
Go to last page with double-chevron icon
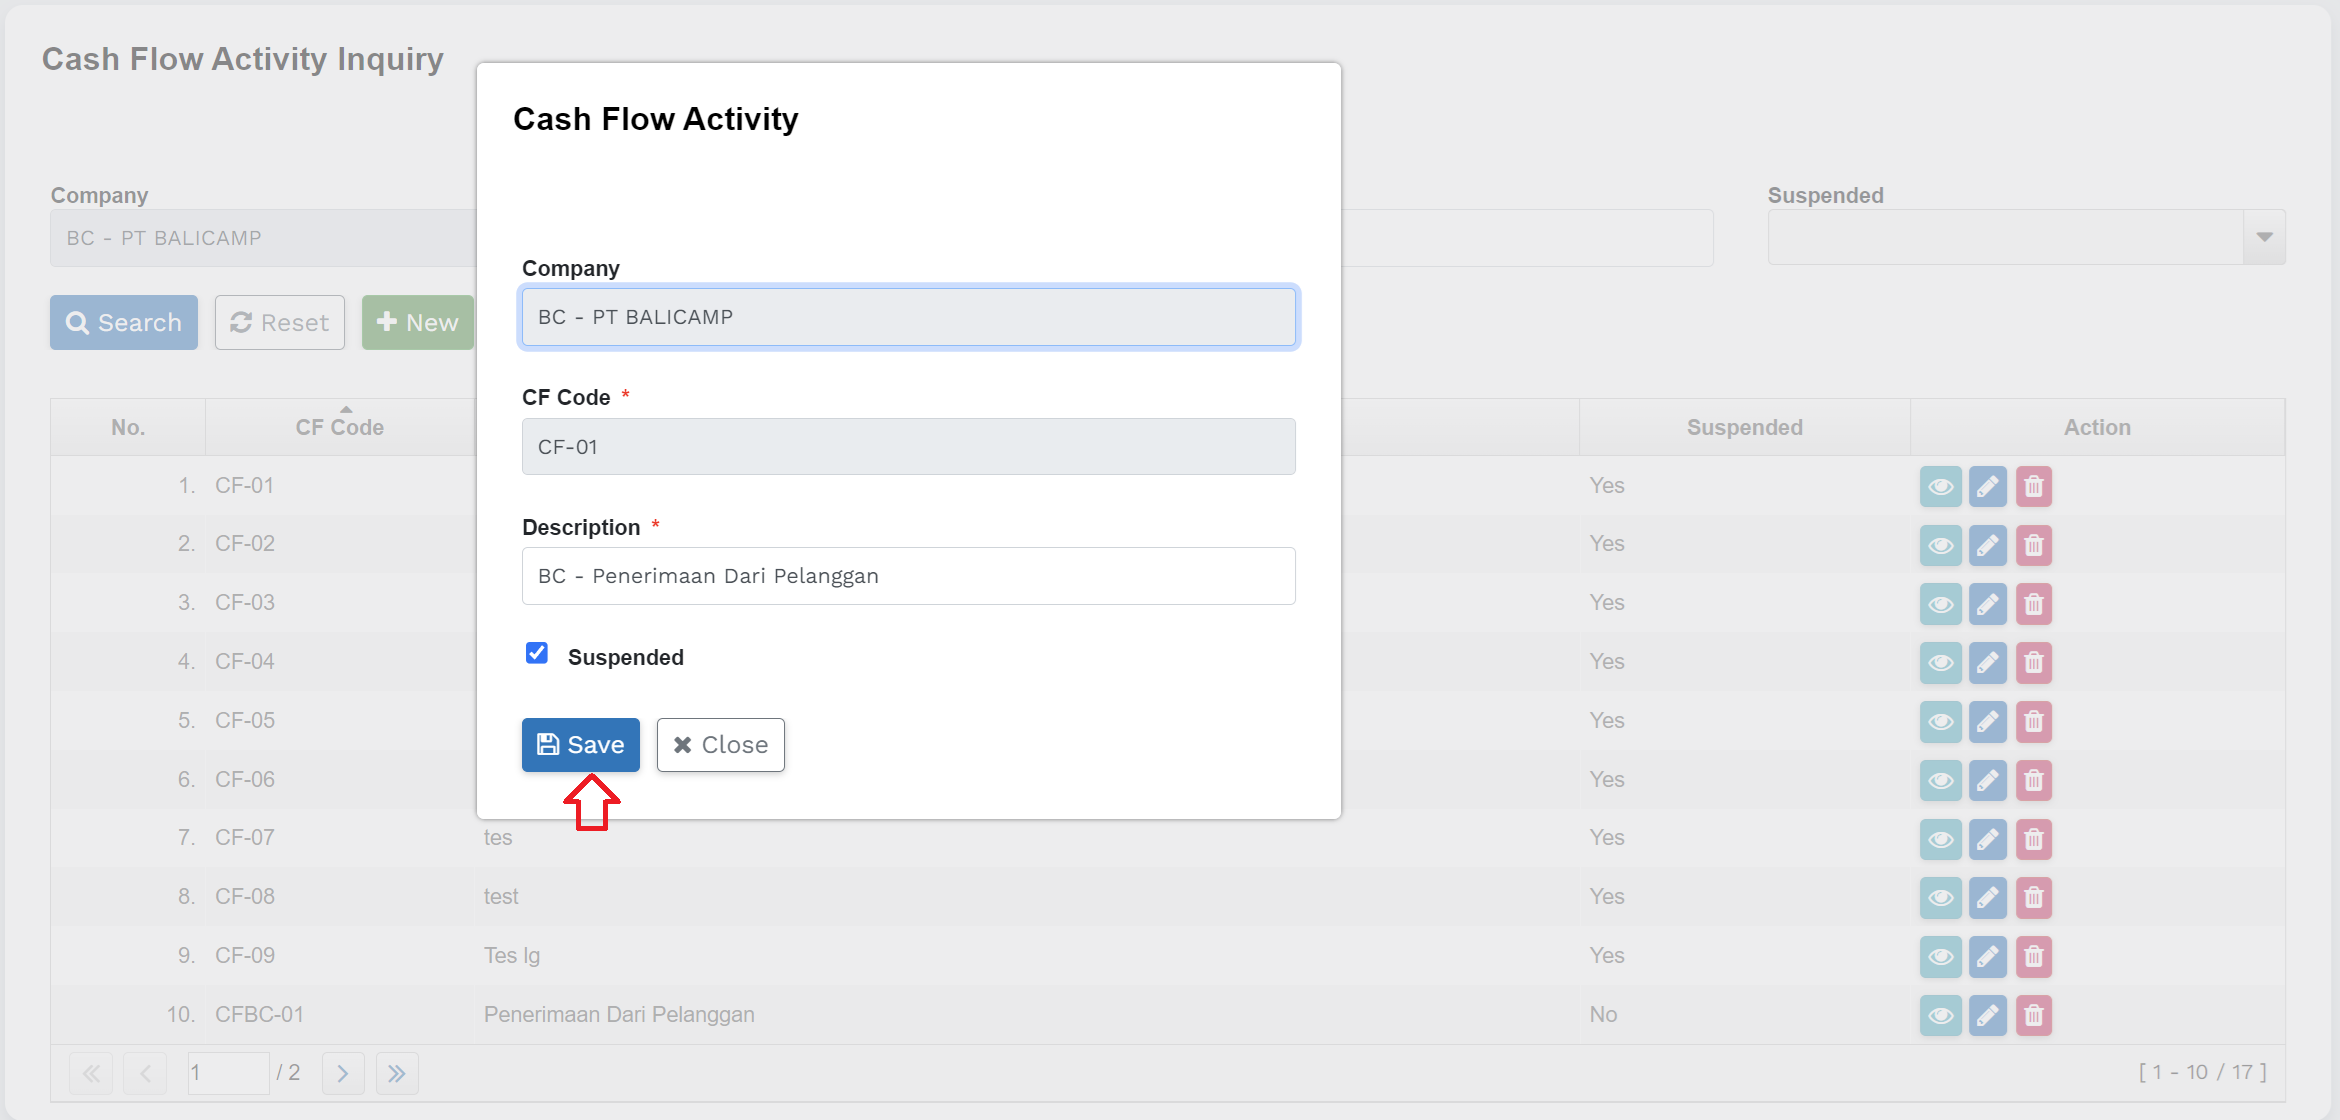click(x=397, y=1074)
